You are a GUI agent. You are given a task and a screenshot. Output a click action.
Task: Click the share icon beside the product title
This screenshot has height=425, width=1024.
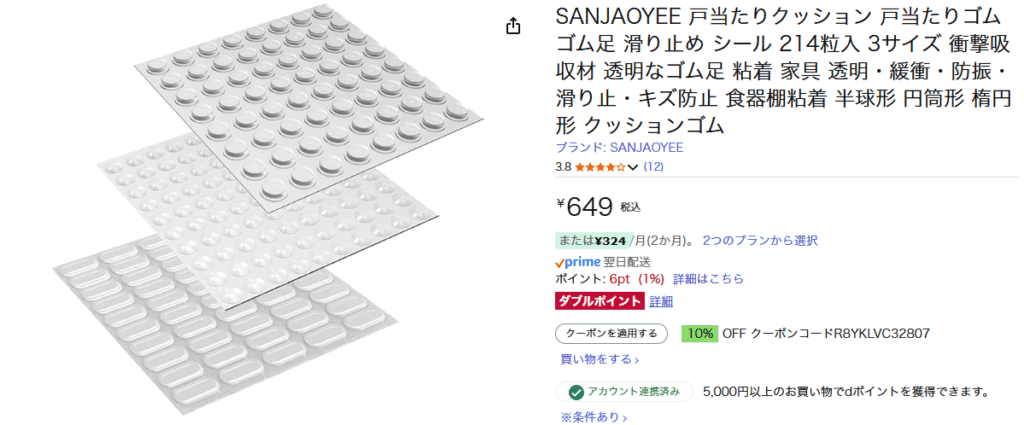[x=513, y=26]
